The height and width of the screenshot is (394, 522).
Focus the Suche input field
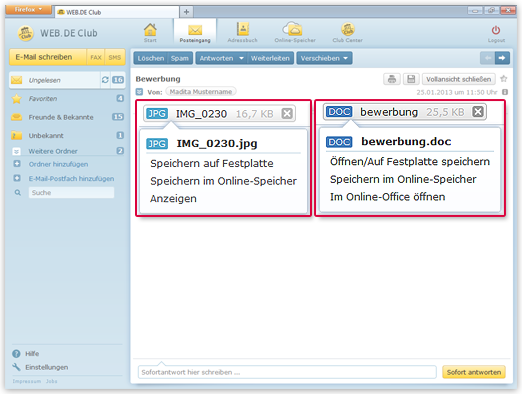[71, 193]
